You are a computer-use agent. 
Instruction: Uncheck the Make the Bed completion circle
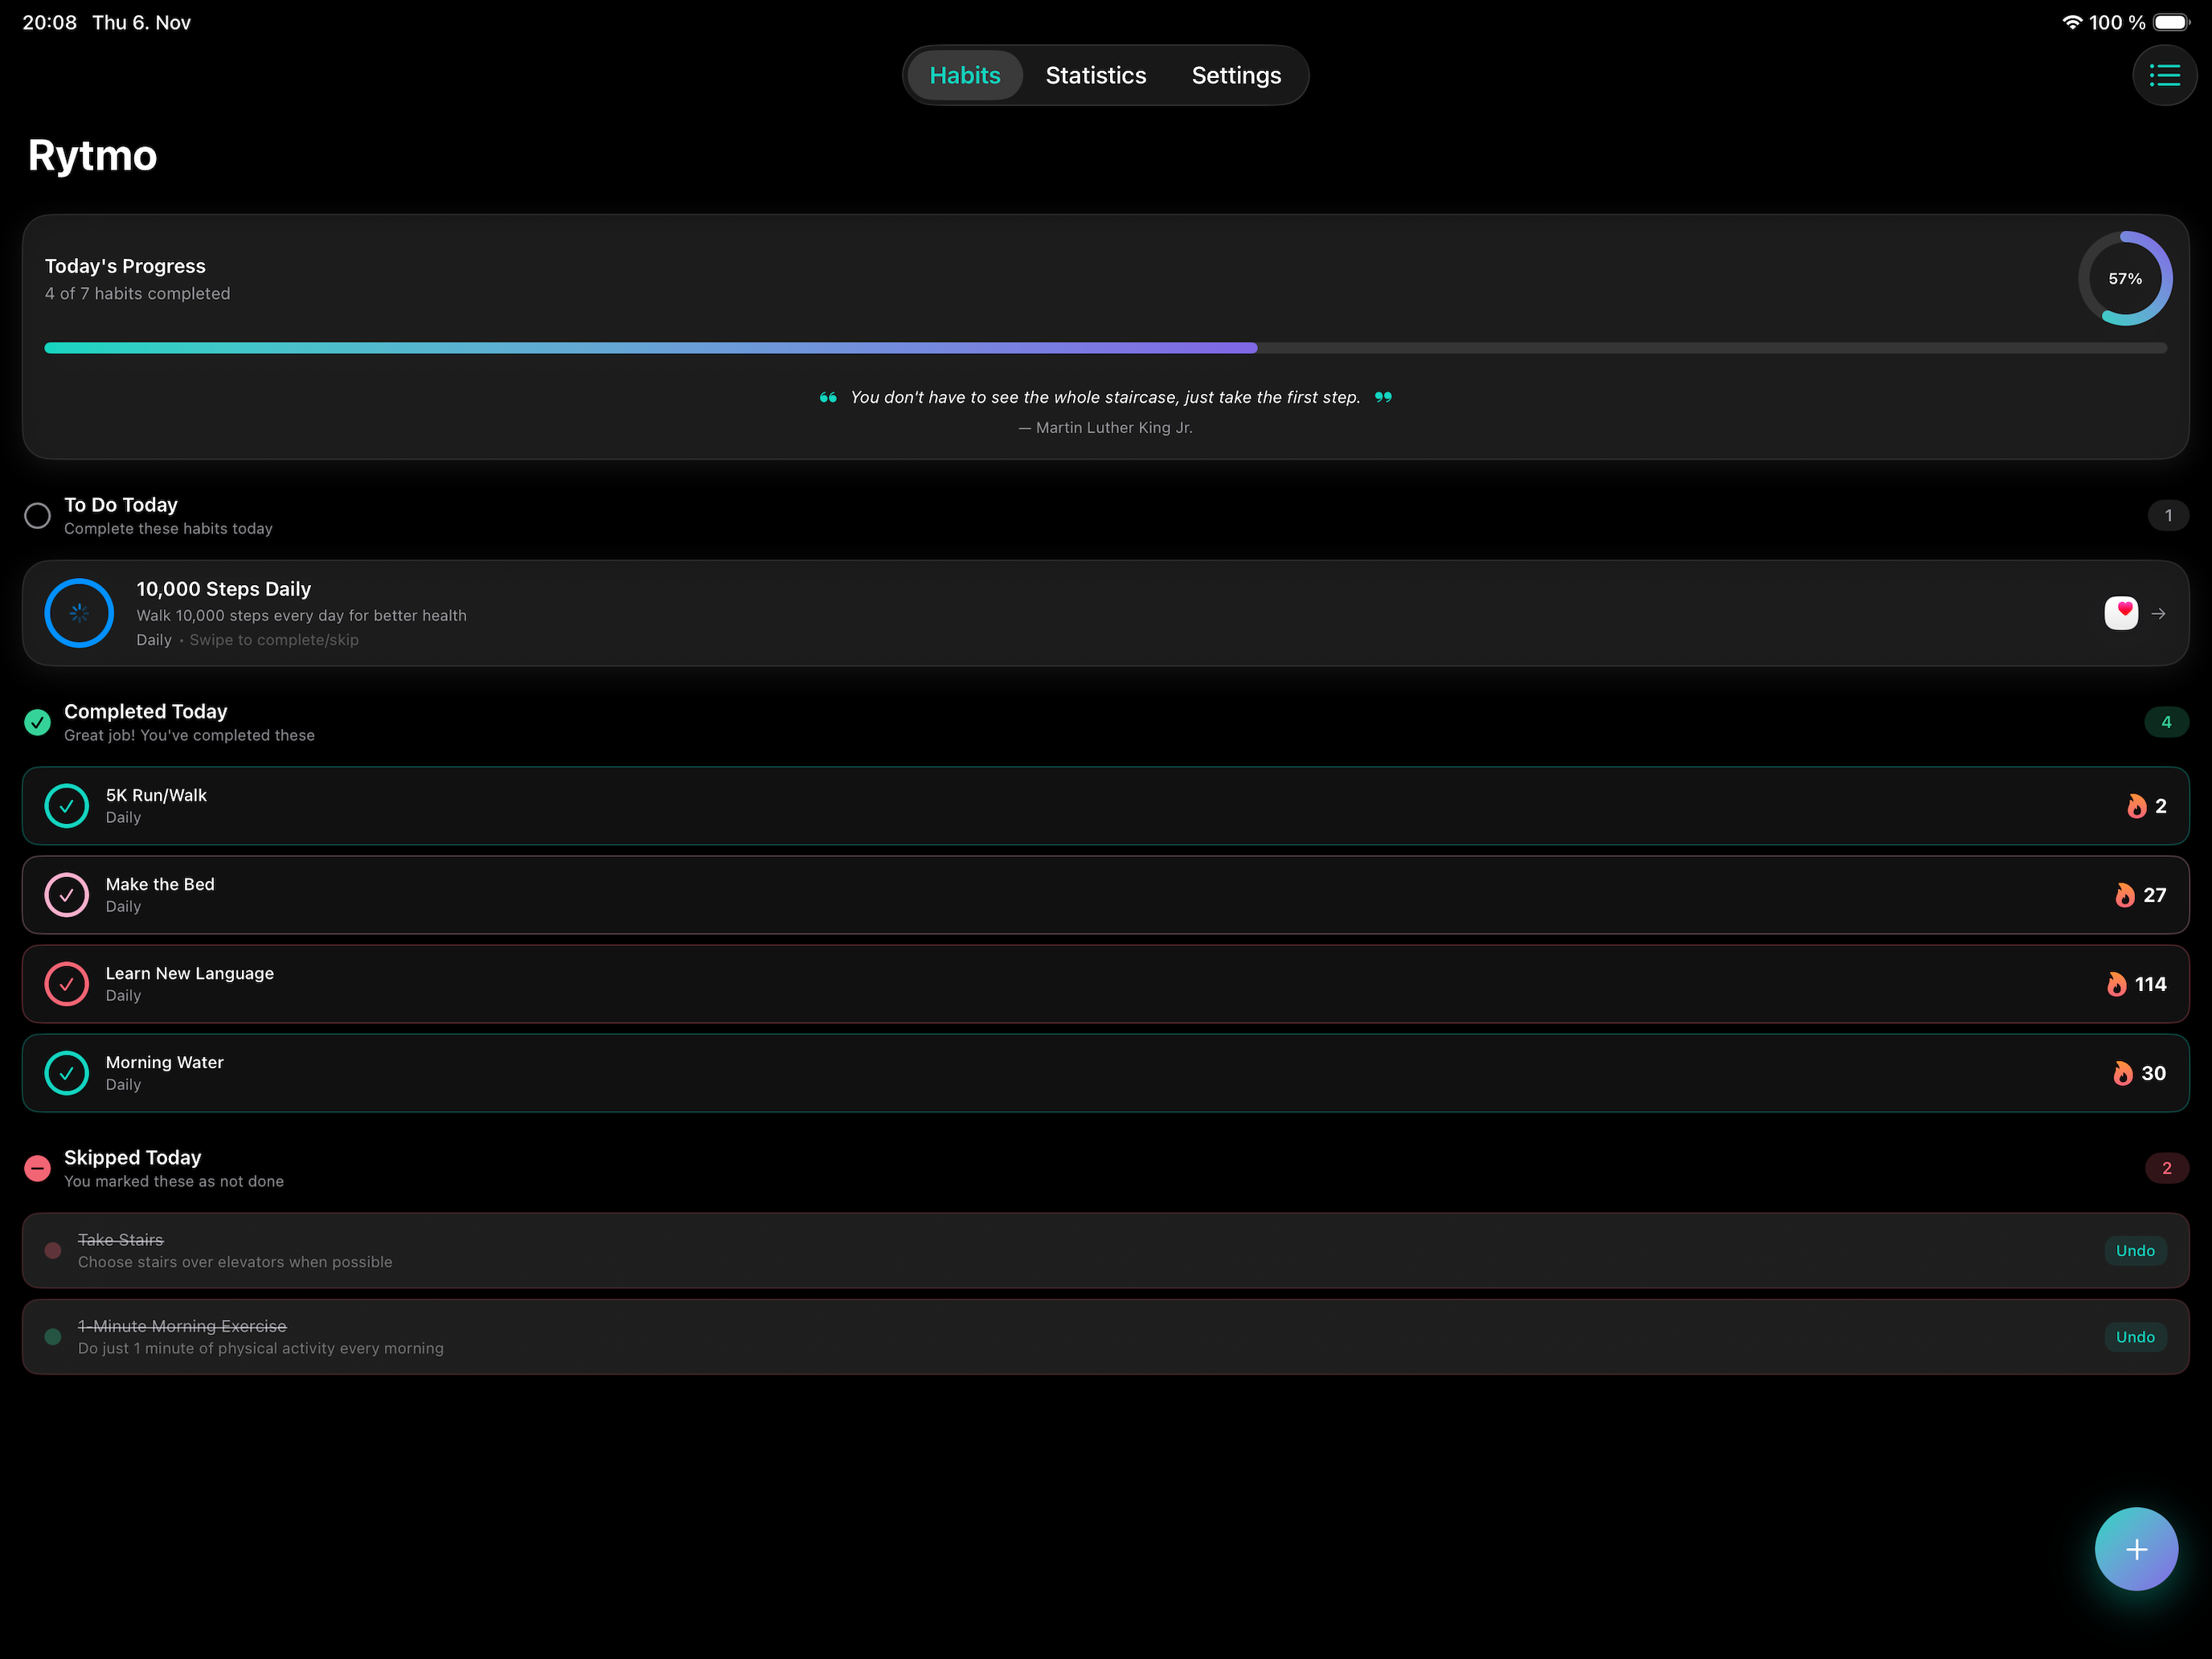pos(67,895)
